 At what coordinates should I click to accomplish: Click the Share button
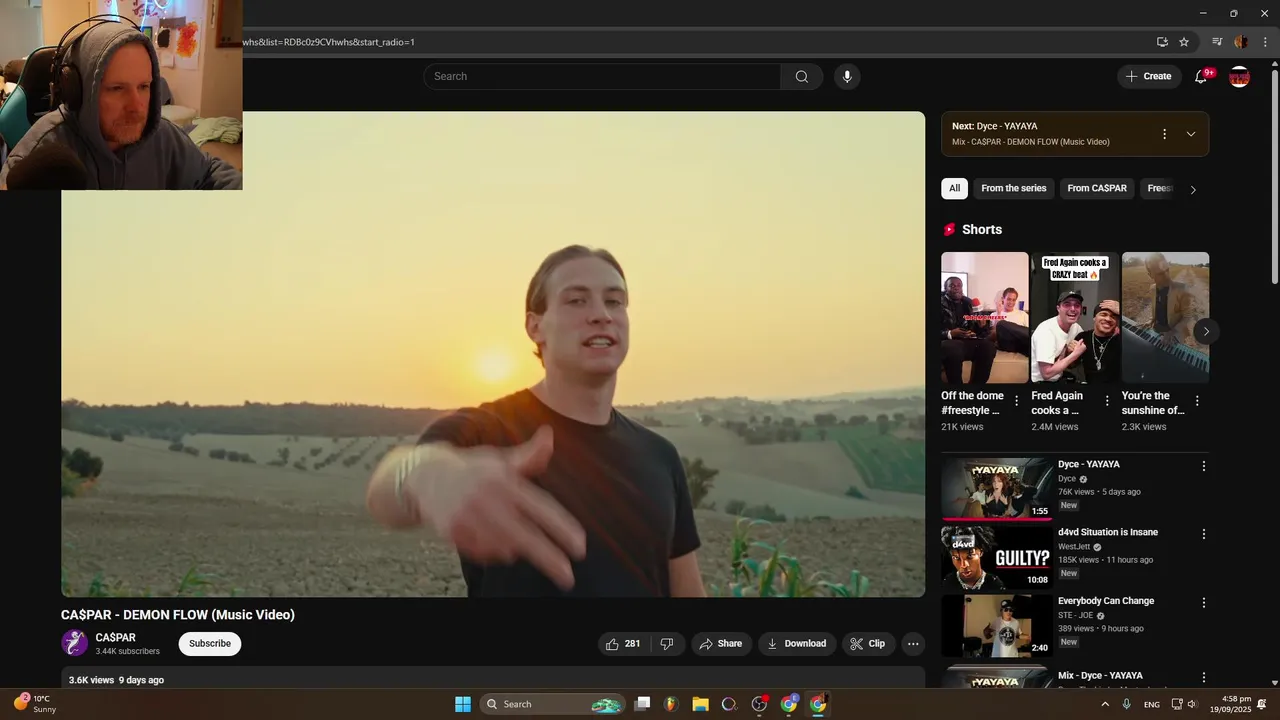click(x=720, y=644)
